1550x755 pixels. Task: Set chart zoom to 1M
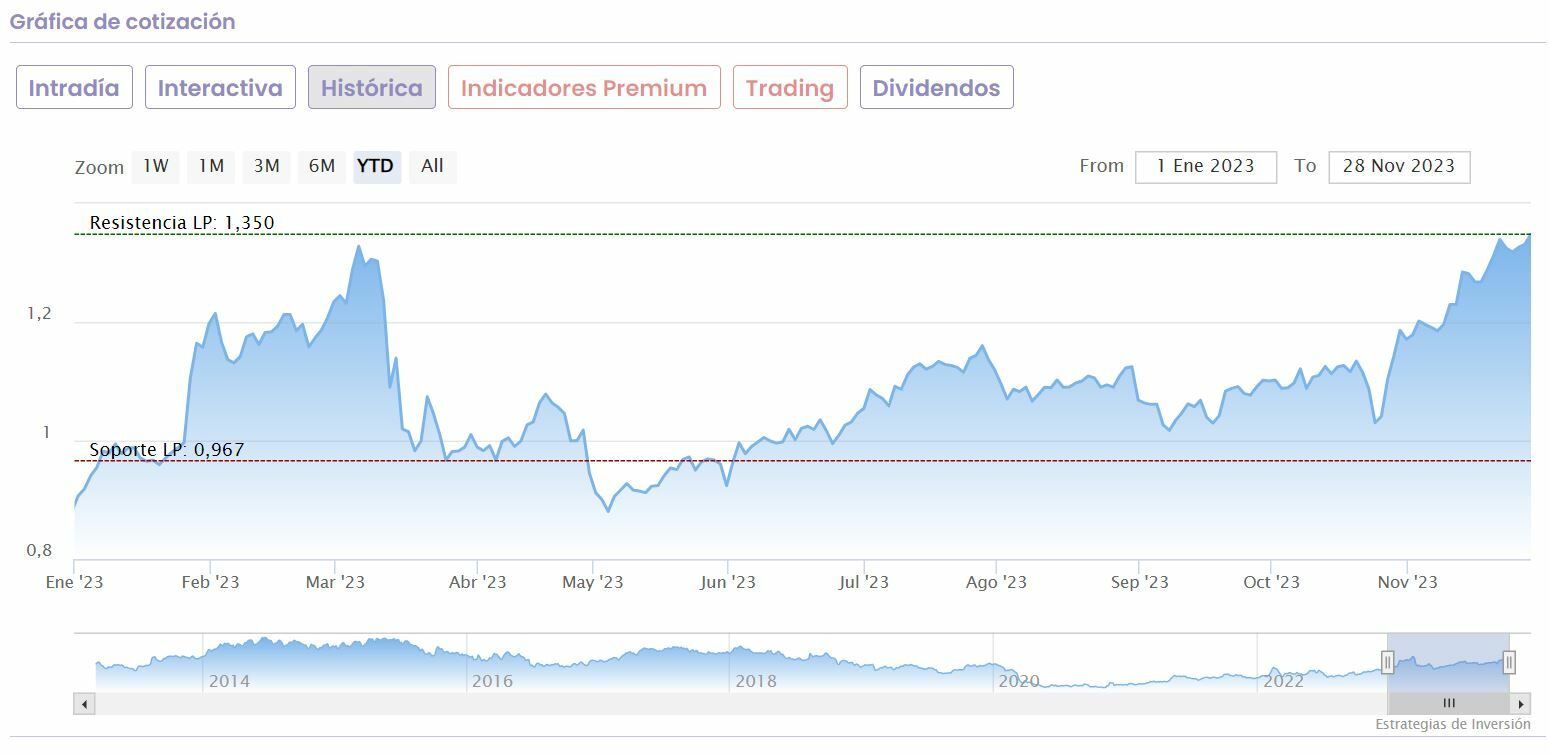211,166
